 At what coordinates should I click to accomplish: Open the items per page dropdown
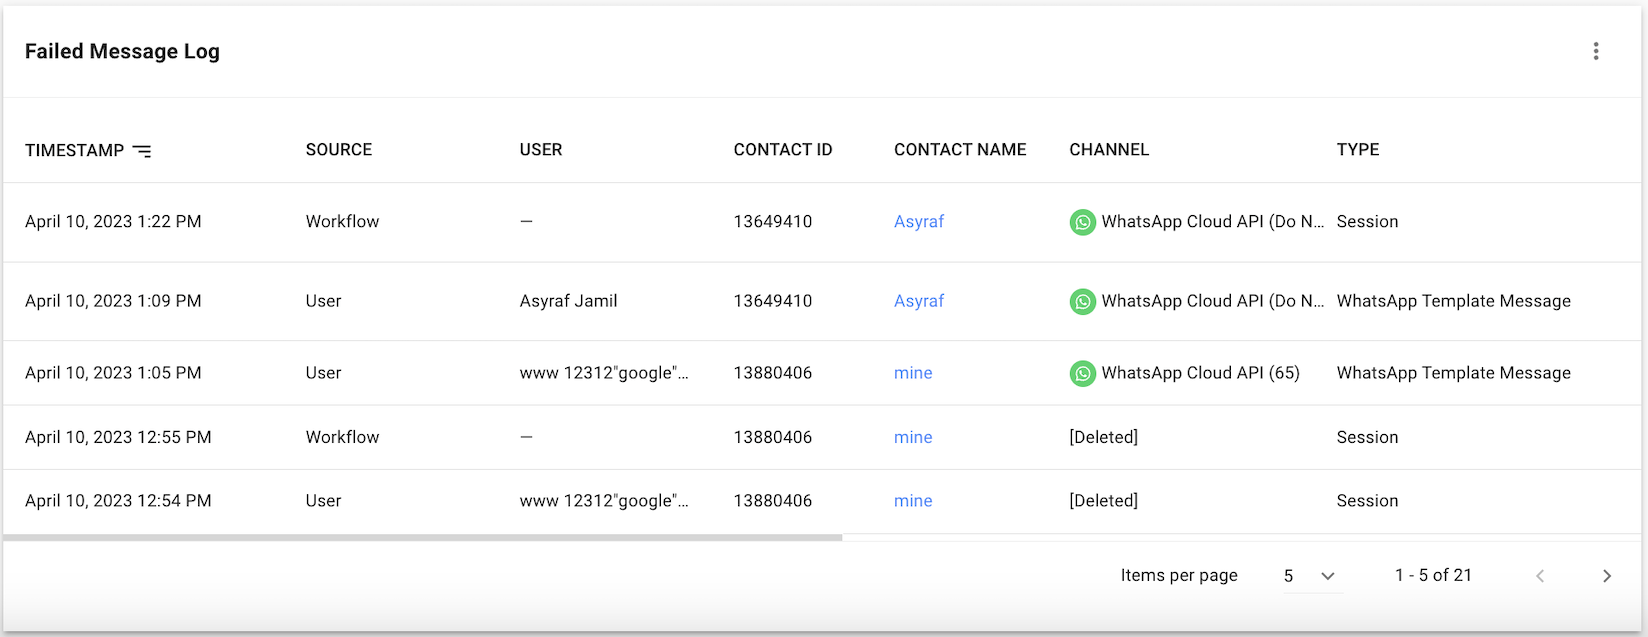click(x=1327, y=576)
